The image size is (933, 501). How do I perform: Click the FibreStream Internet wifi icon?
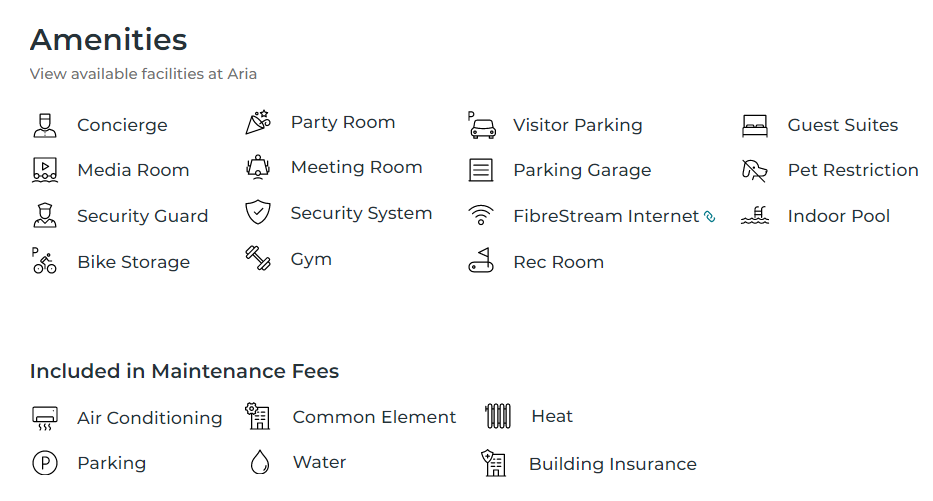point(481,215)
